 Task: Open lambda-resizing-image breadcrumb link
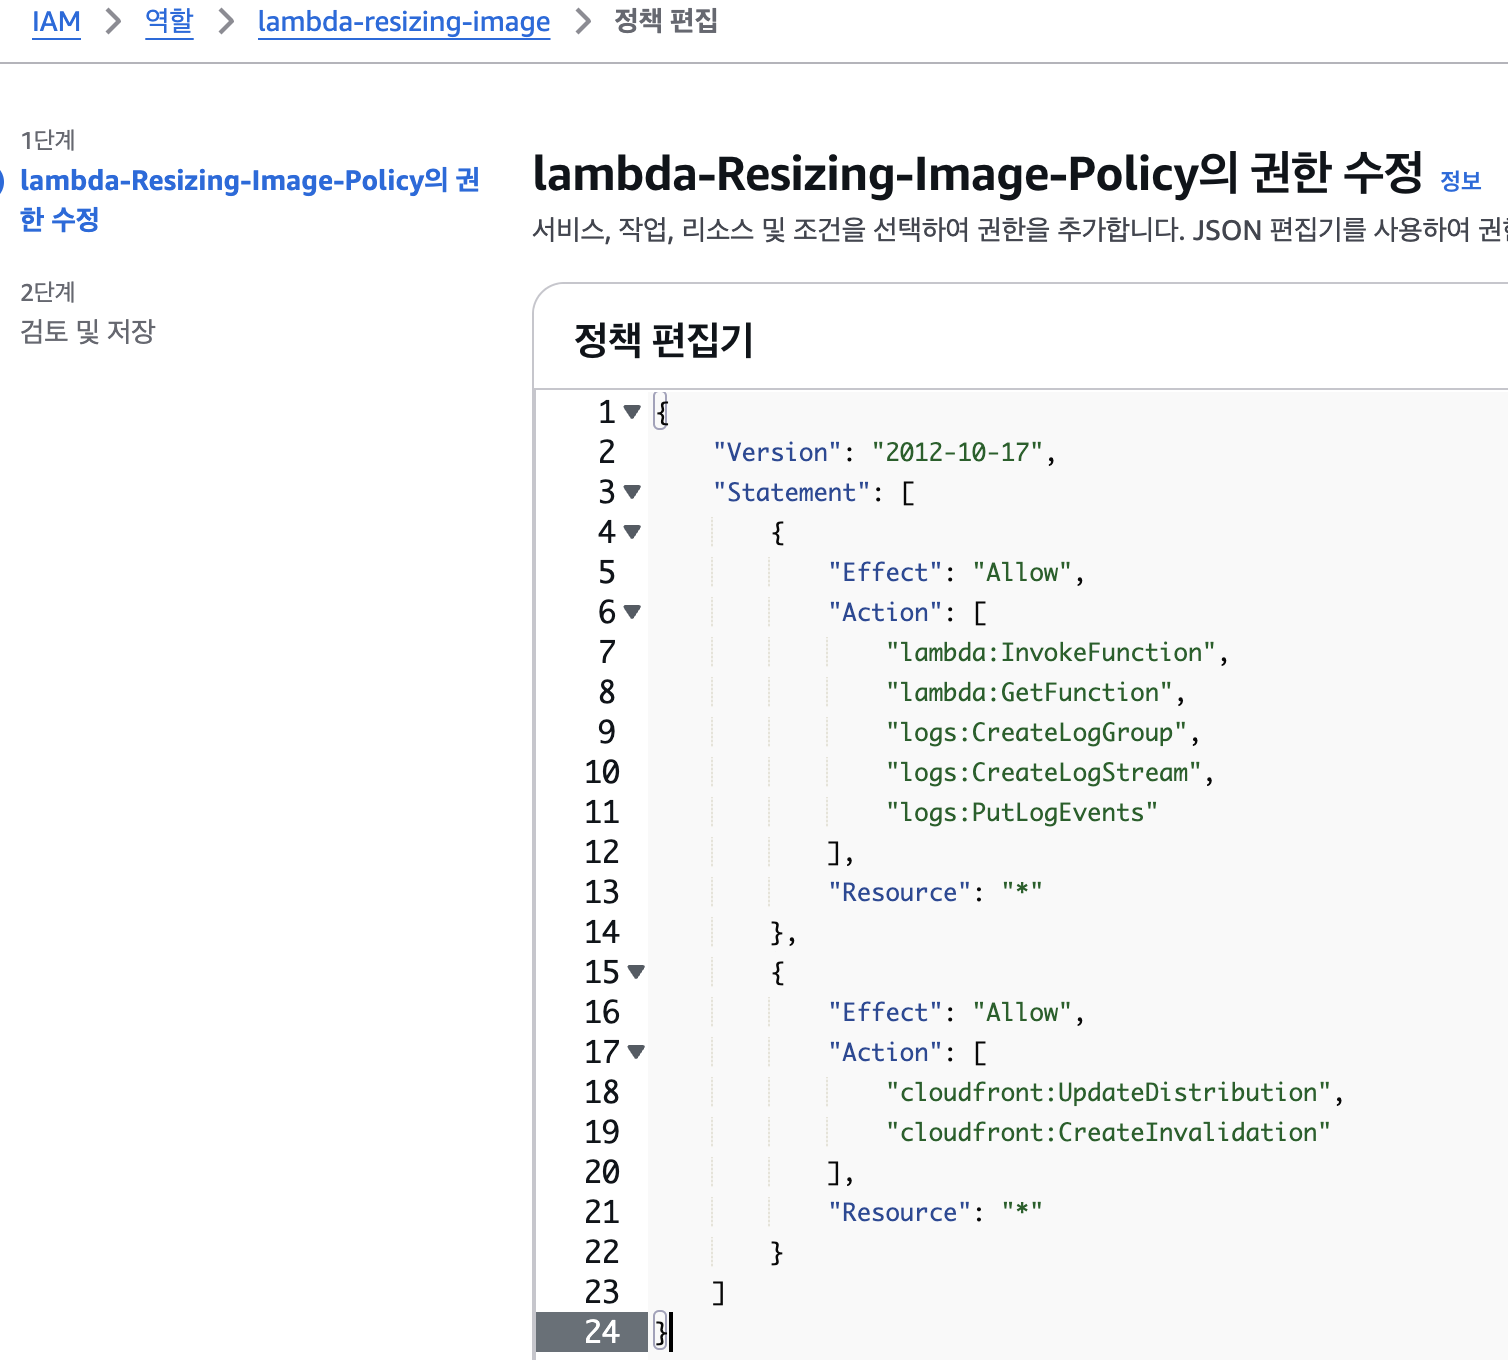point(404,21)
